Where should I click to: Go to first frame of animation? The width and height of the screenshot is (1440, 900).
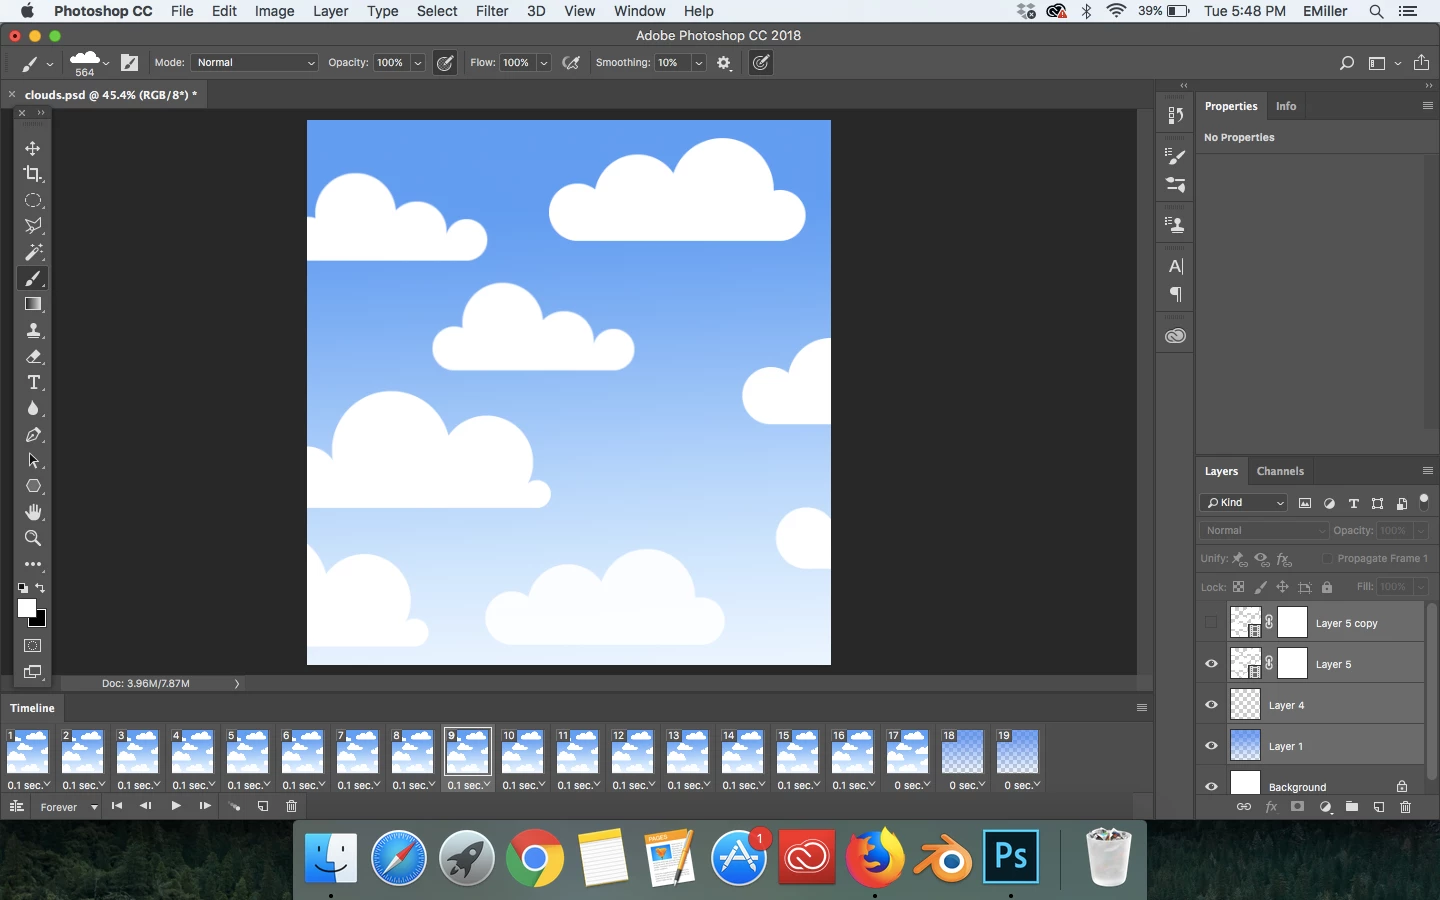(117, 806)
